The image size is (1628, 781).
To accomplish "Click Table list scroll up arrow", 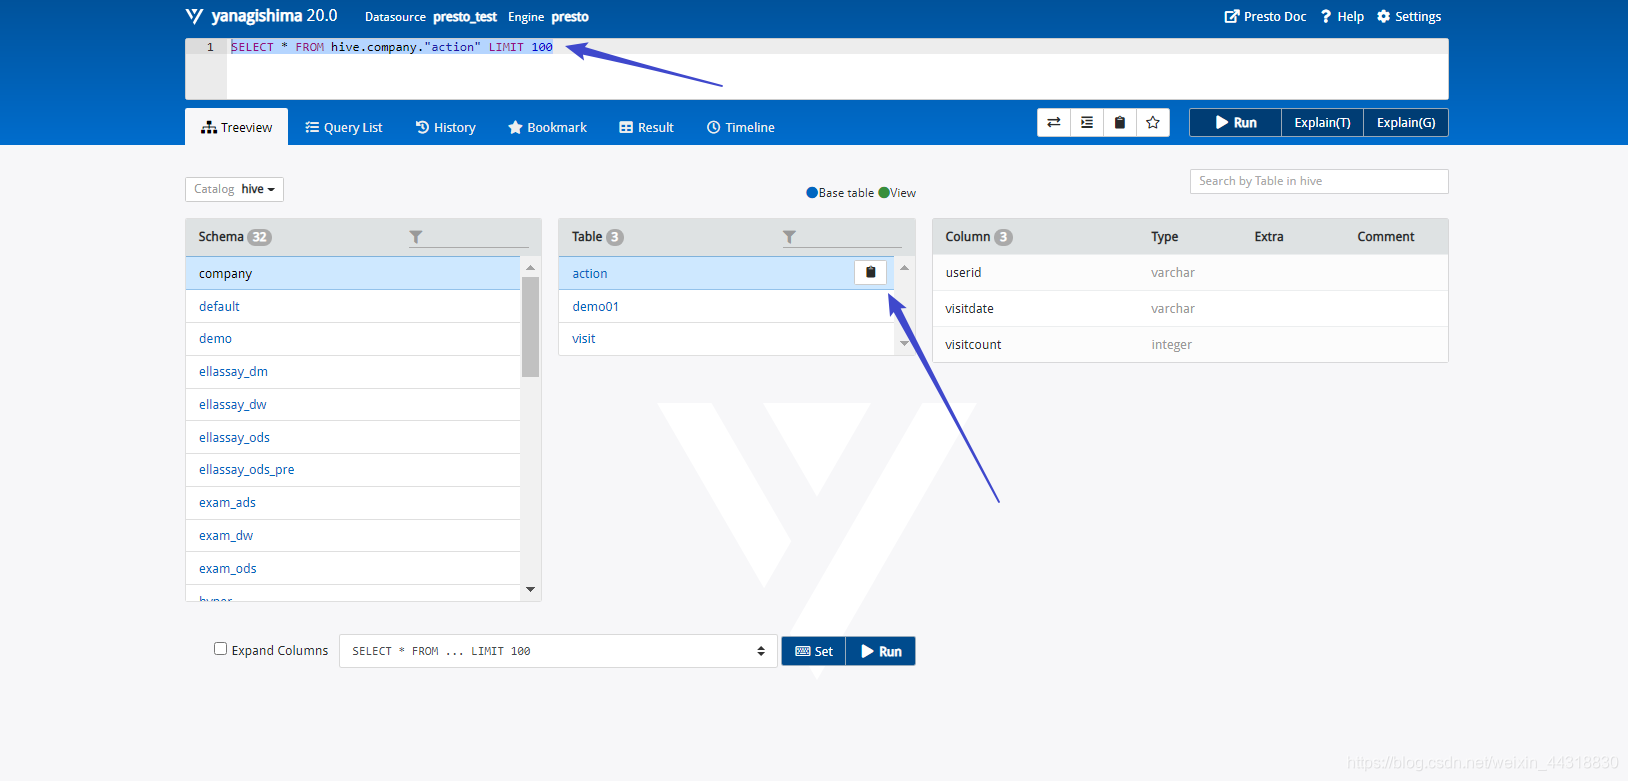I will click(904, 267).
